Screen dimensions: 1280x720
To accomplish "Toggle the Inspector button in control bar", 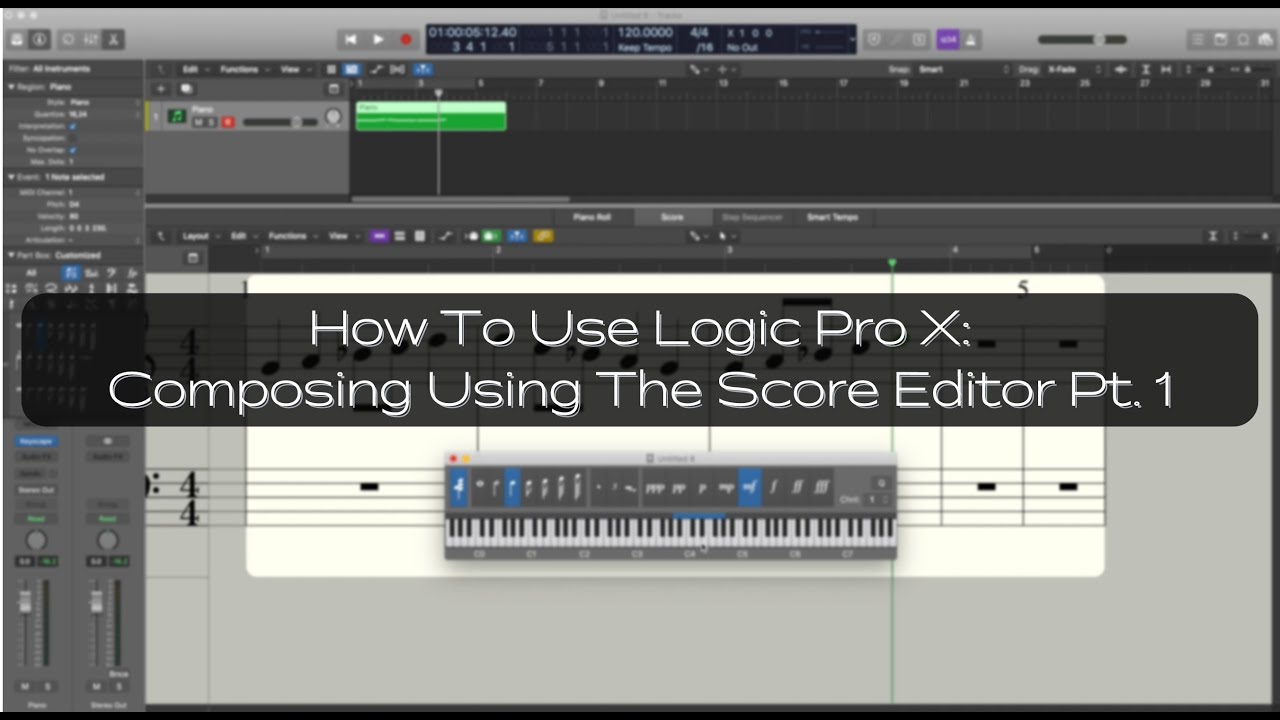I will click(40, 40).
